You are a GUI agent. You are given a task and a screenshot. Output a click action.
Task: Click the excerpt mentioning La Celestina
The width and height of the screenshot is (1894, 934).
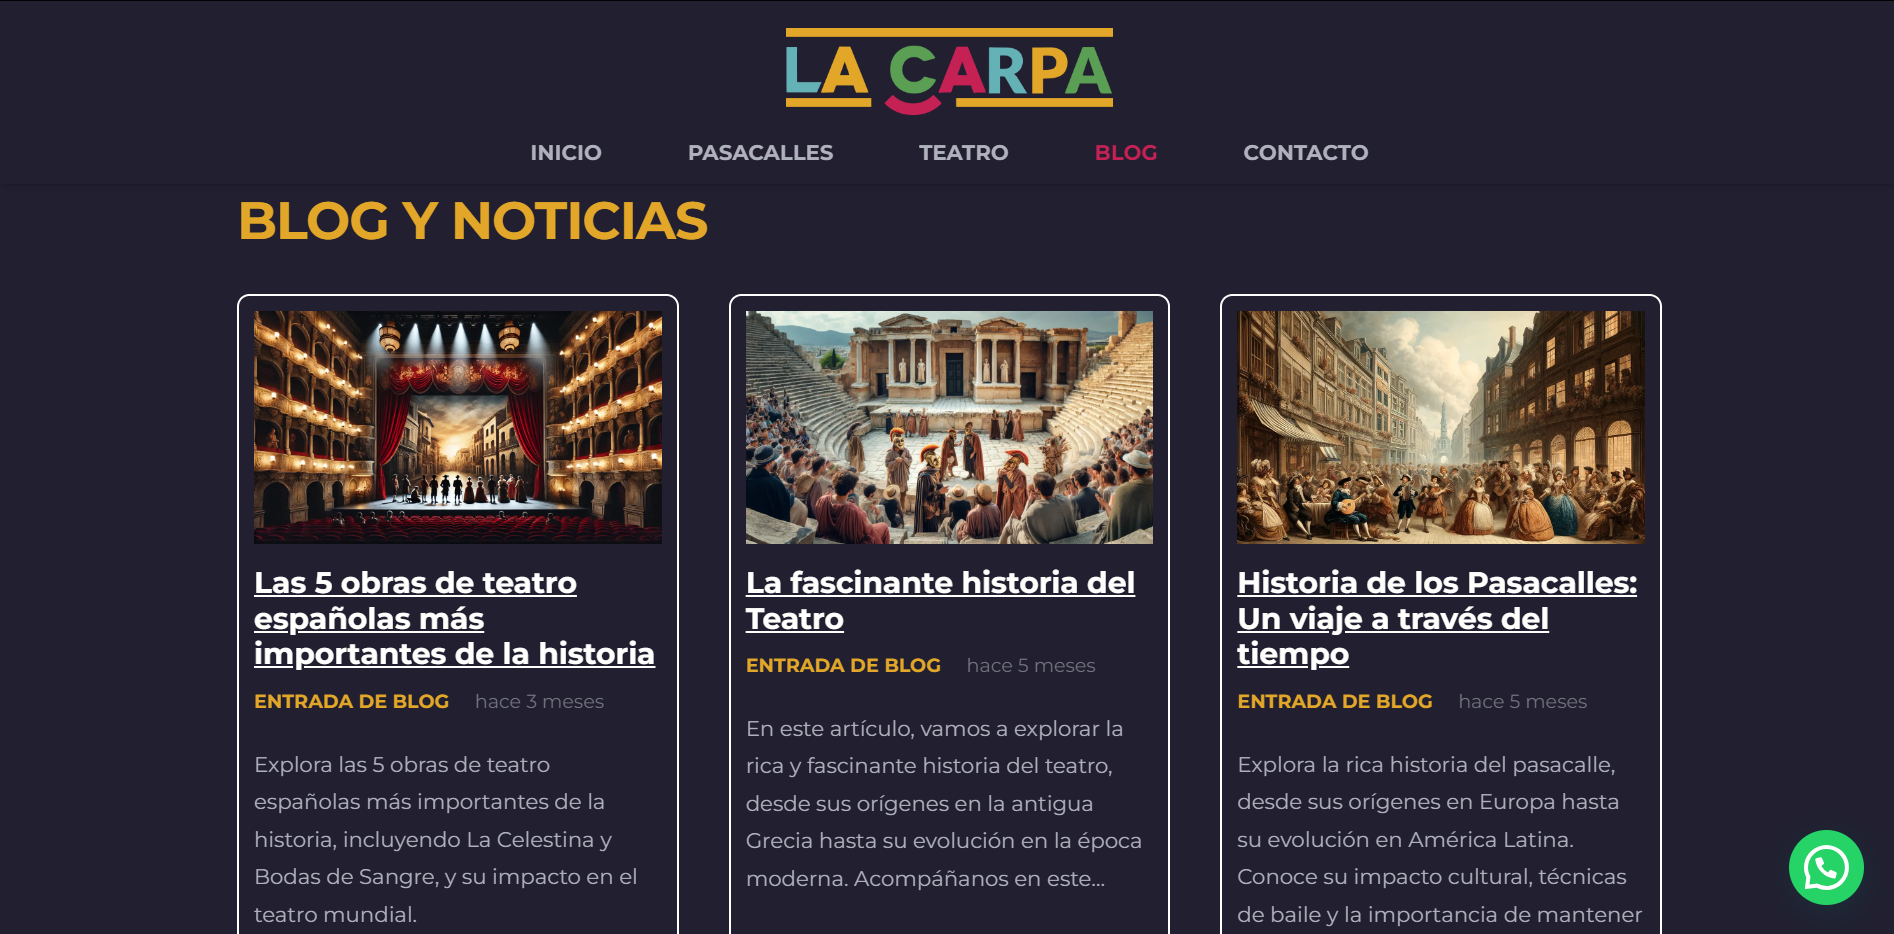pyautogui.click(x=446, y=839)
